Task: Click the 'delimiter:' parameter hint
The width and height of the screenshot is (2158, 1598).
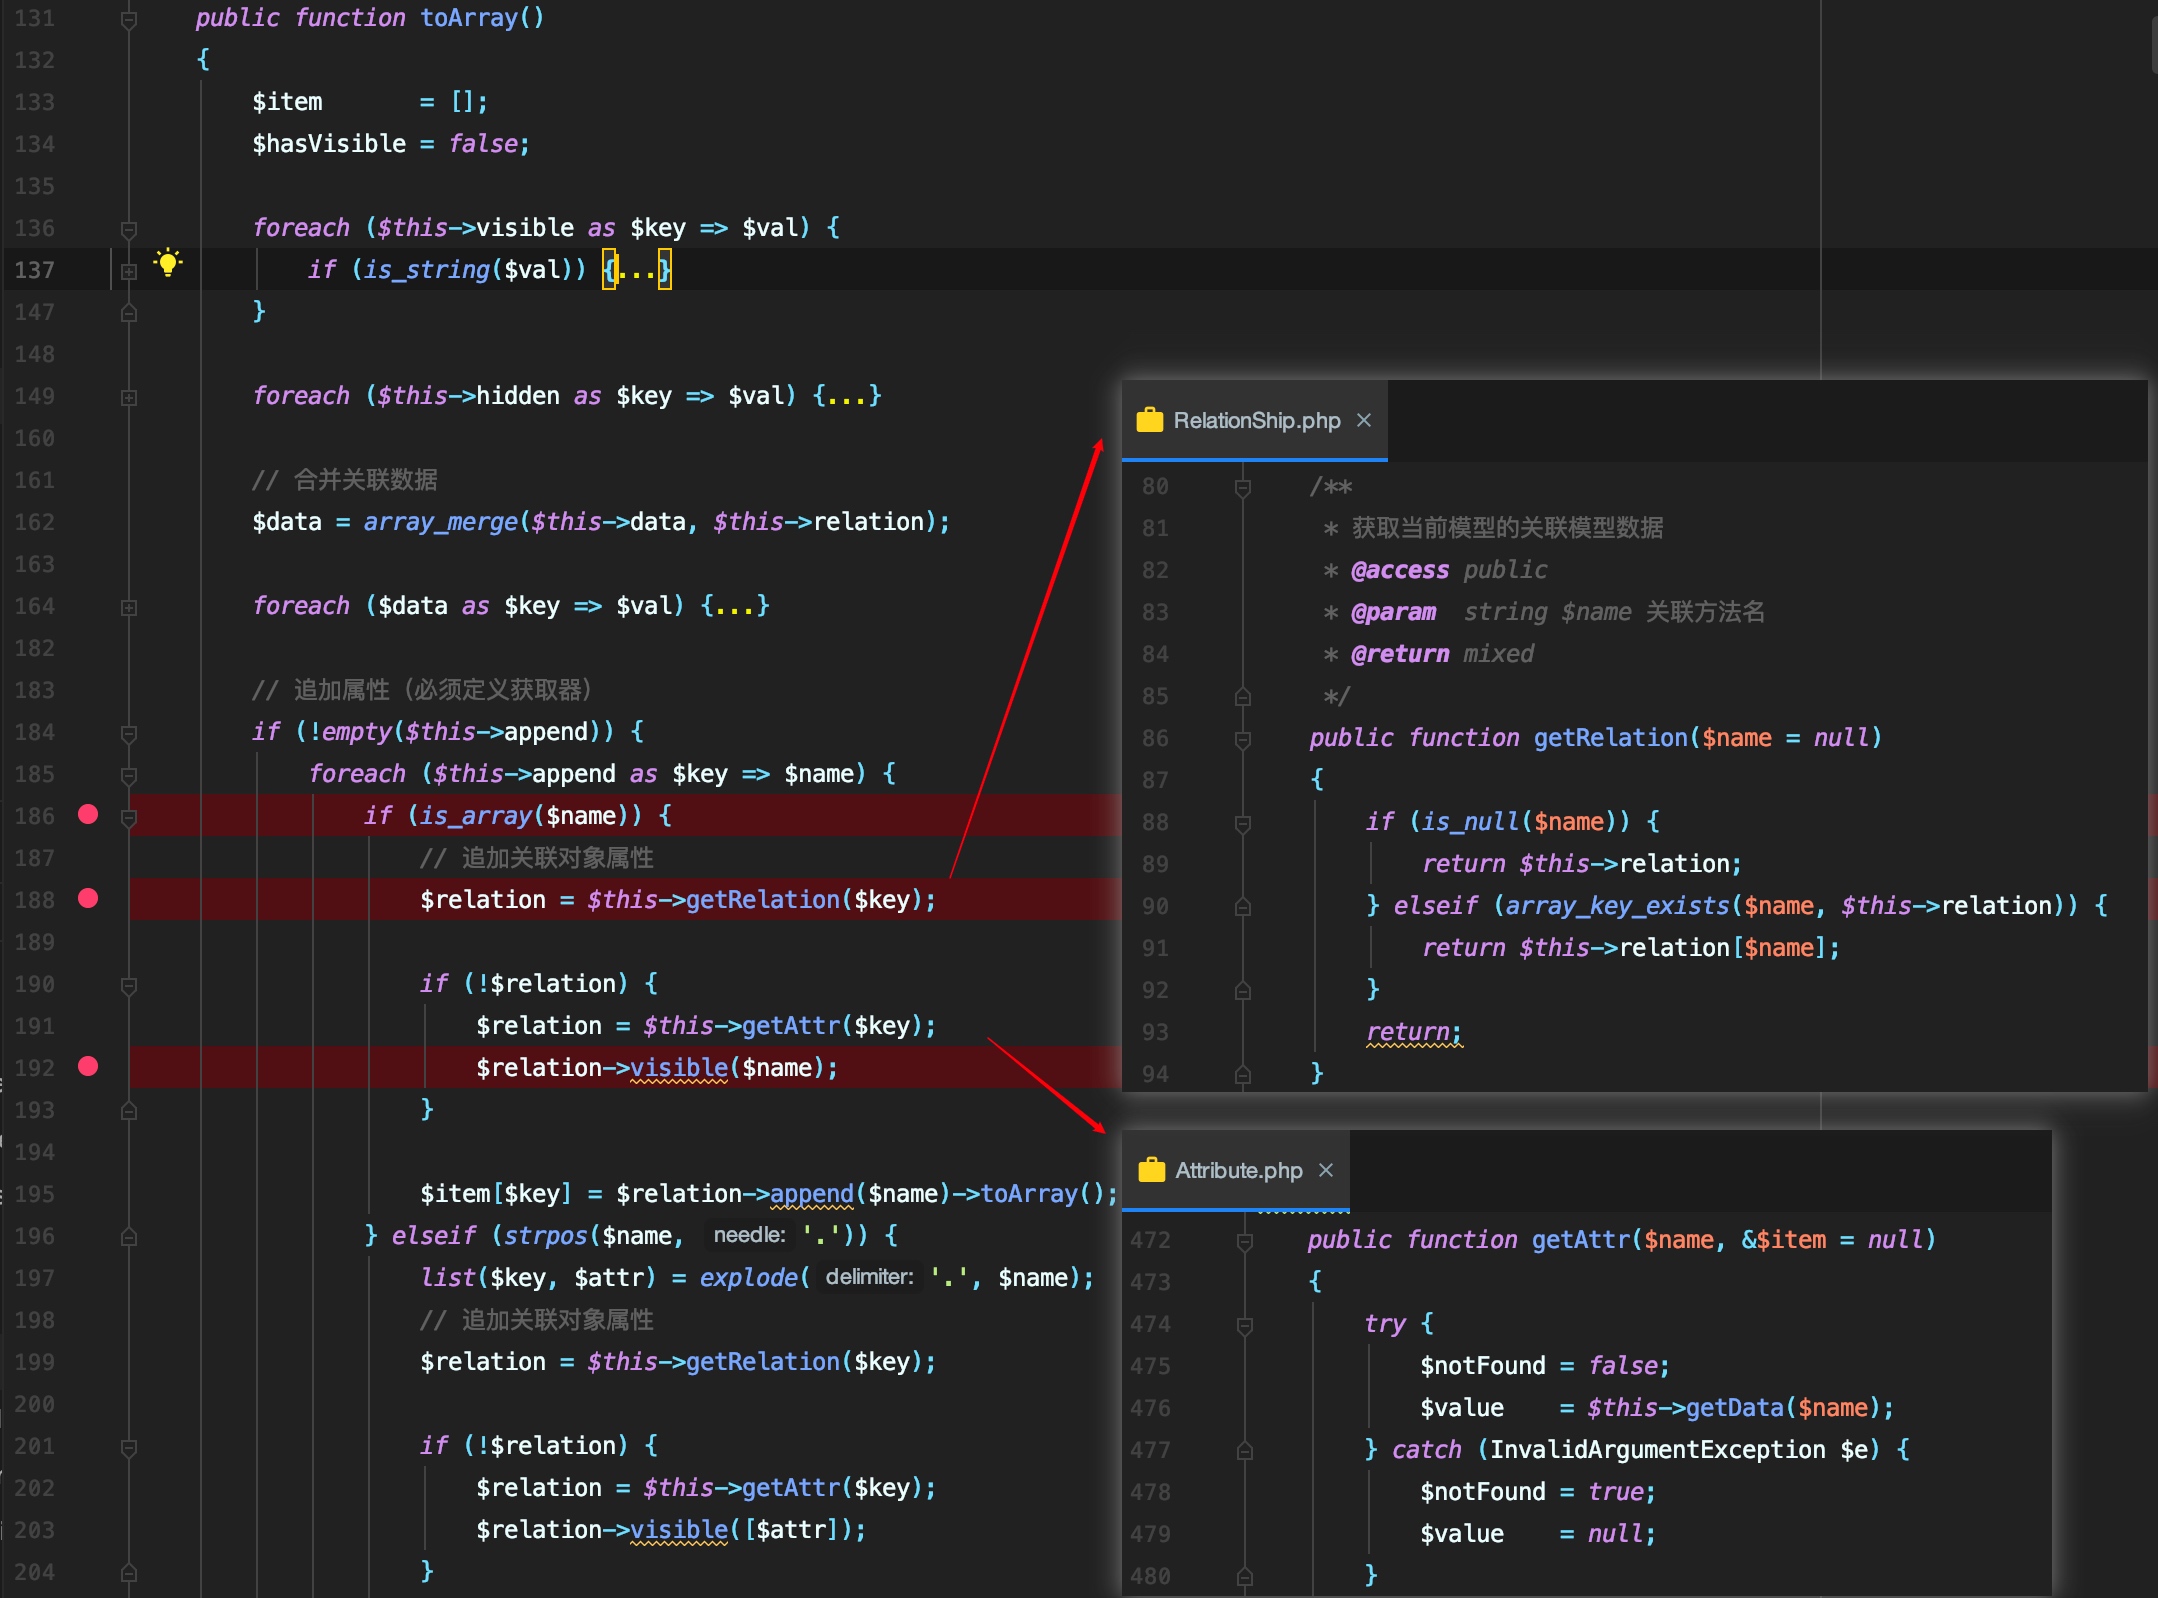Action: point(870,1278)
